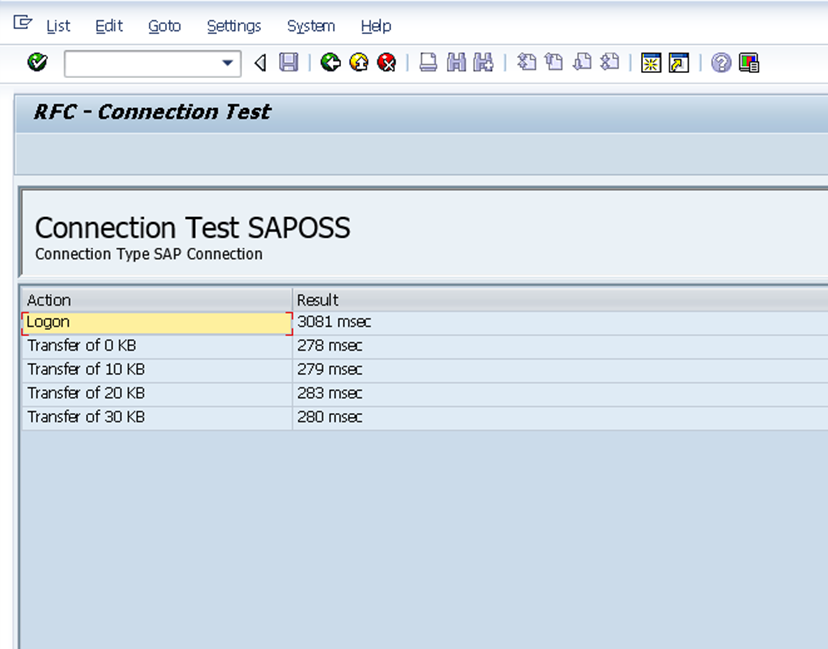The width and height of the screenshot is (828, 649).
Task: Click inside the command input field
Action: click(140, 62)
